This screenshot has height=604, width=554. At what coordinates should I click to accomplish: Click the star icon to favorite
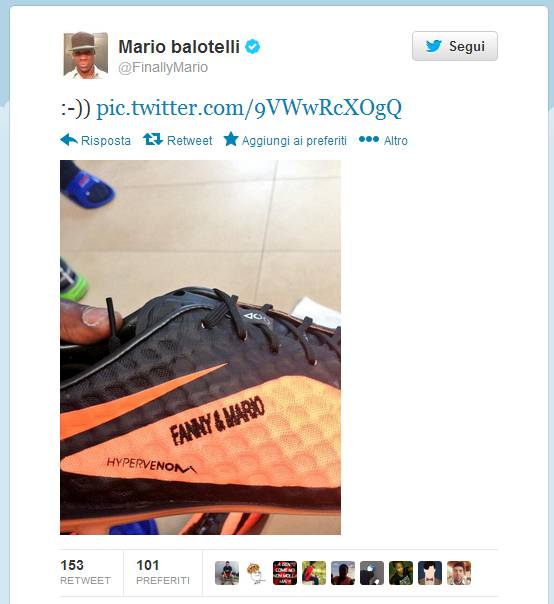231,139
